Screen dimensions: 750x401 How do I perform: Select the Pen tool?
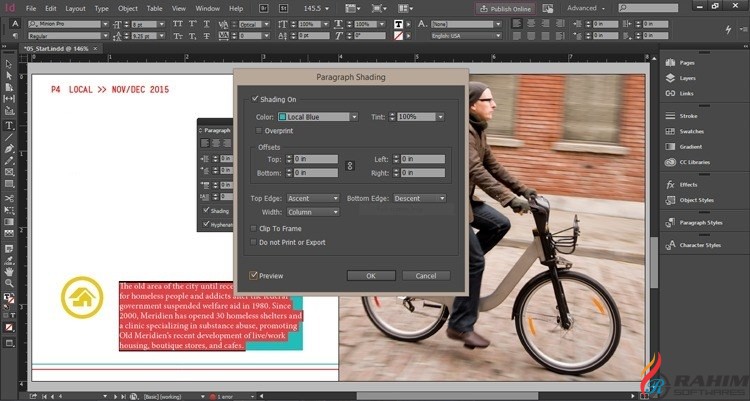(x=9, y=148)
